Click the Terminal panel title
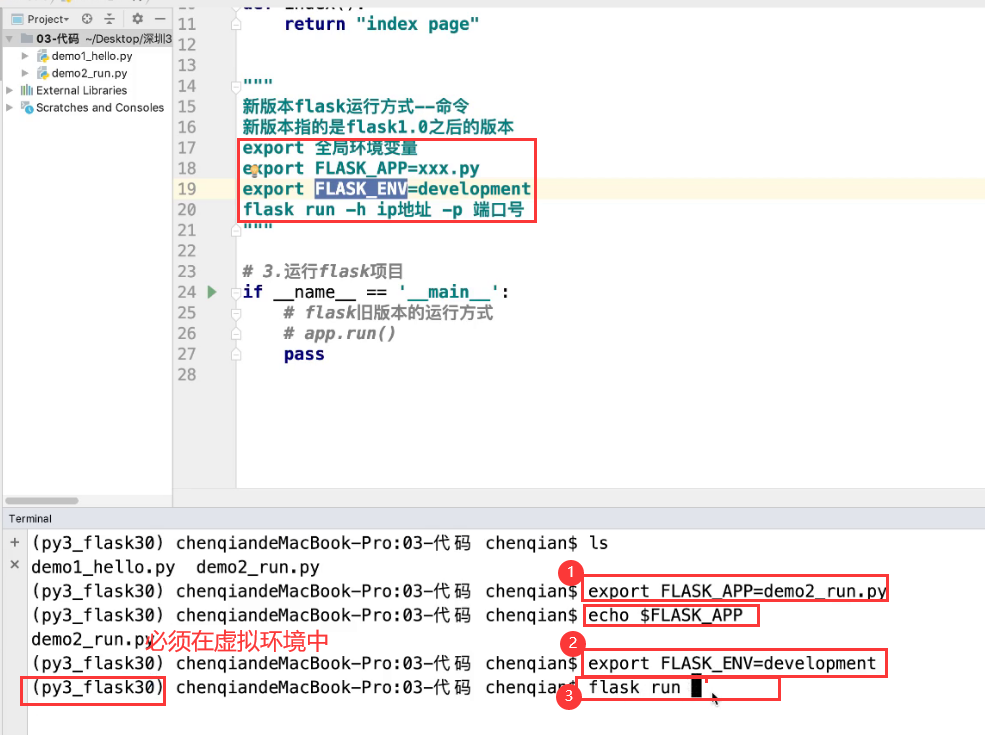Screen dimensions: 985x735 30,519
